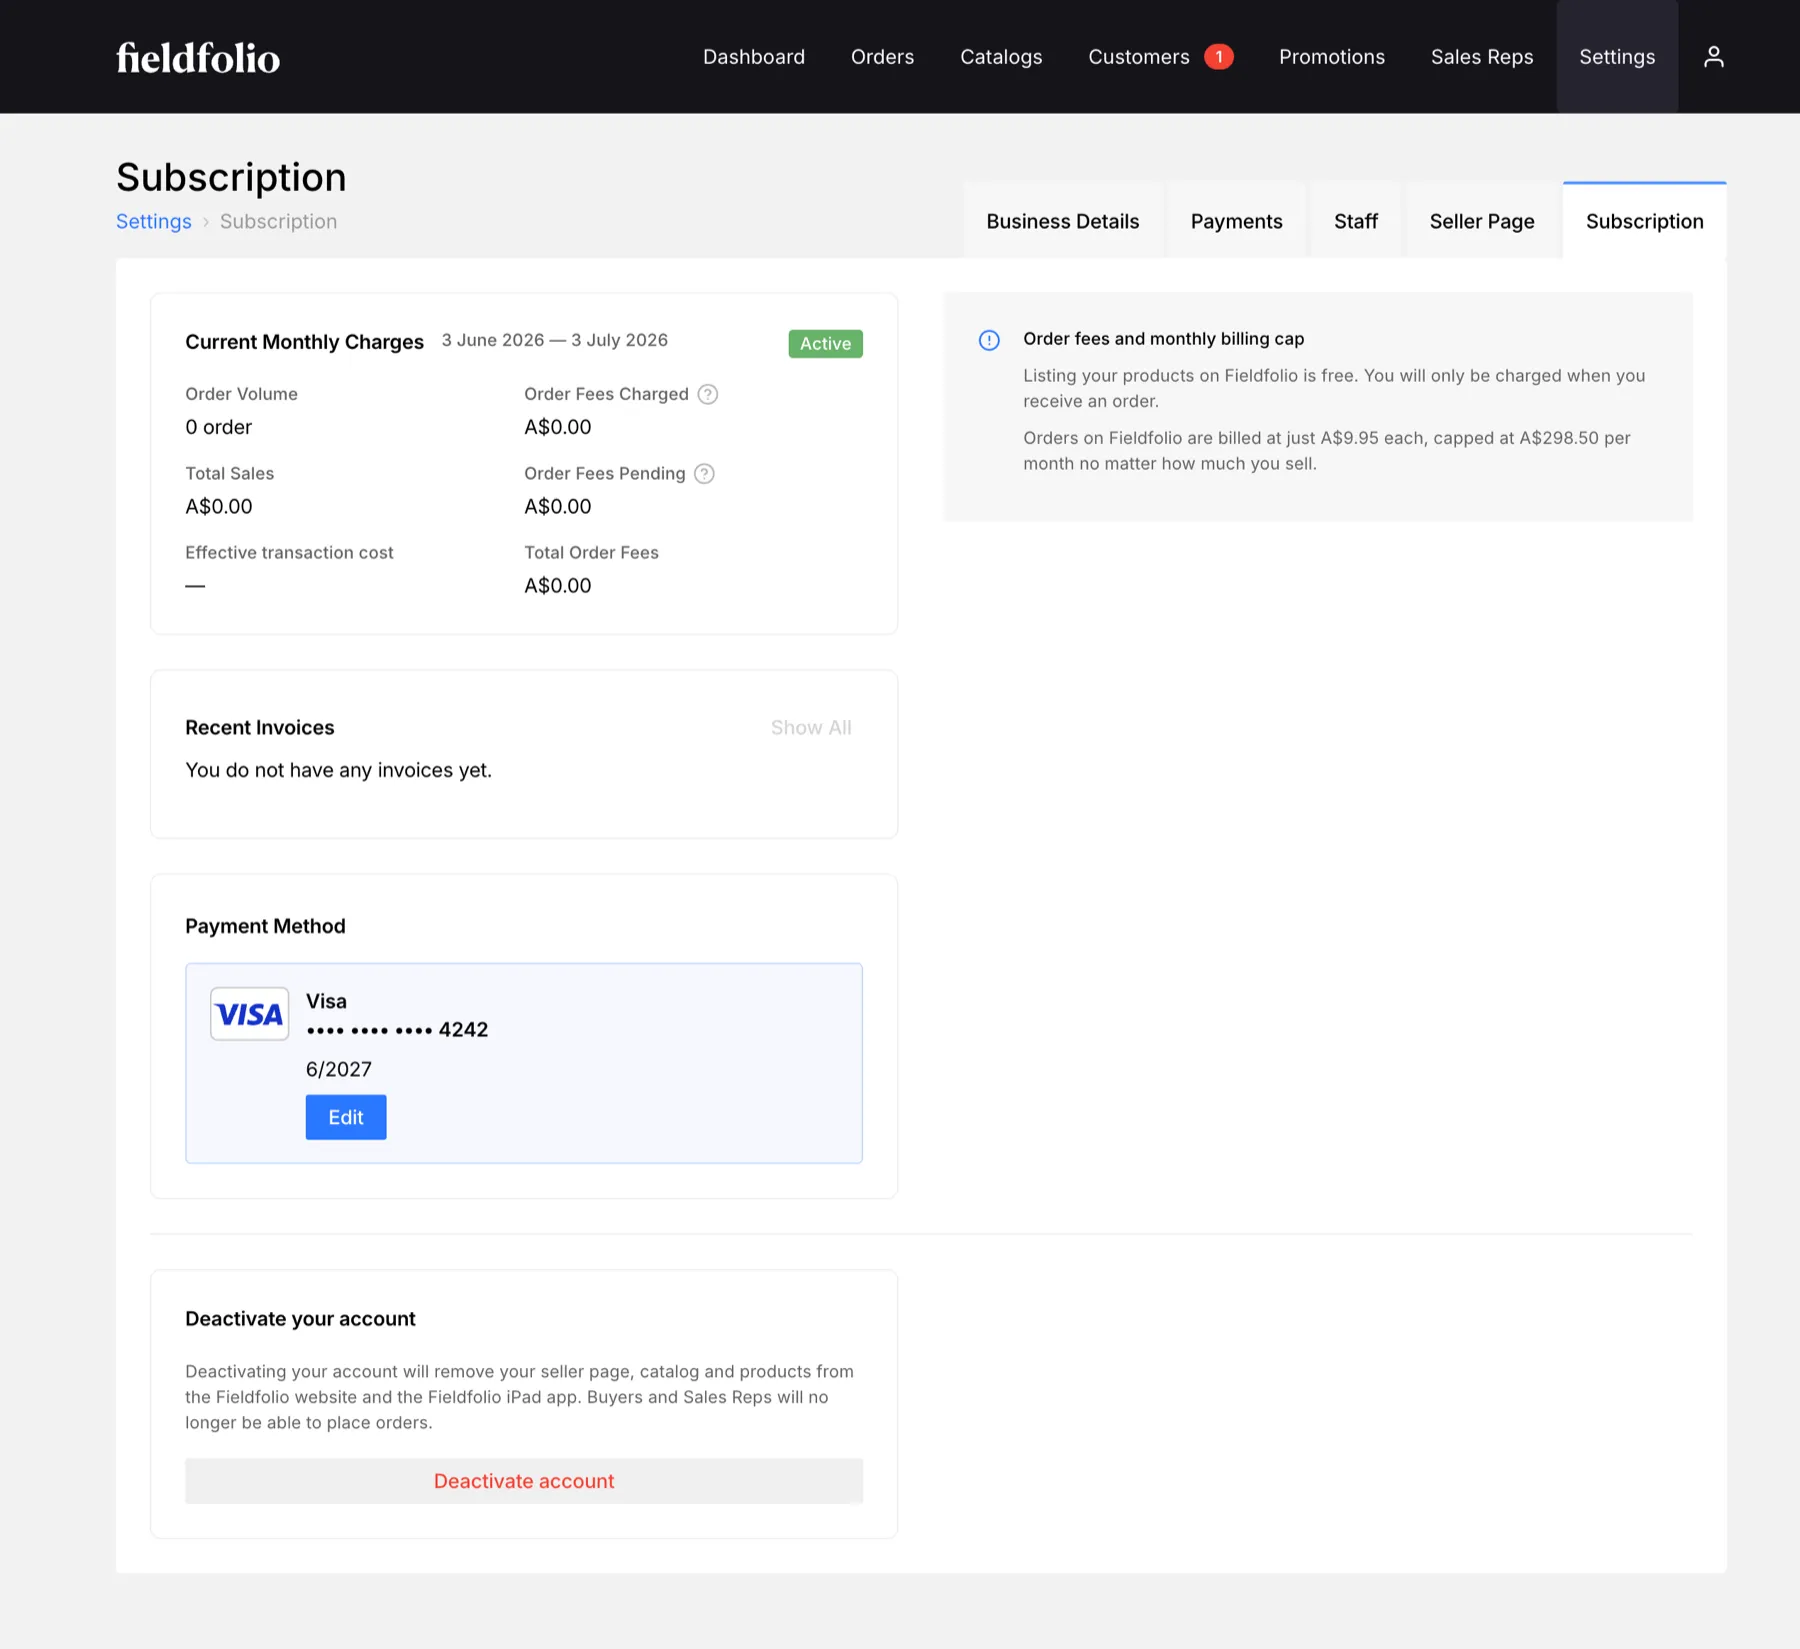Open the Staff tab
This screenshot has width=1800, height=1649.
(x=1355, y=221)
